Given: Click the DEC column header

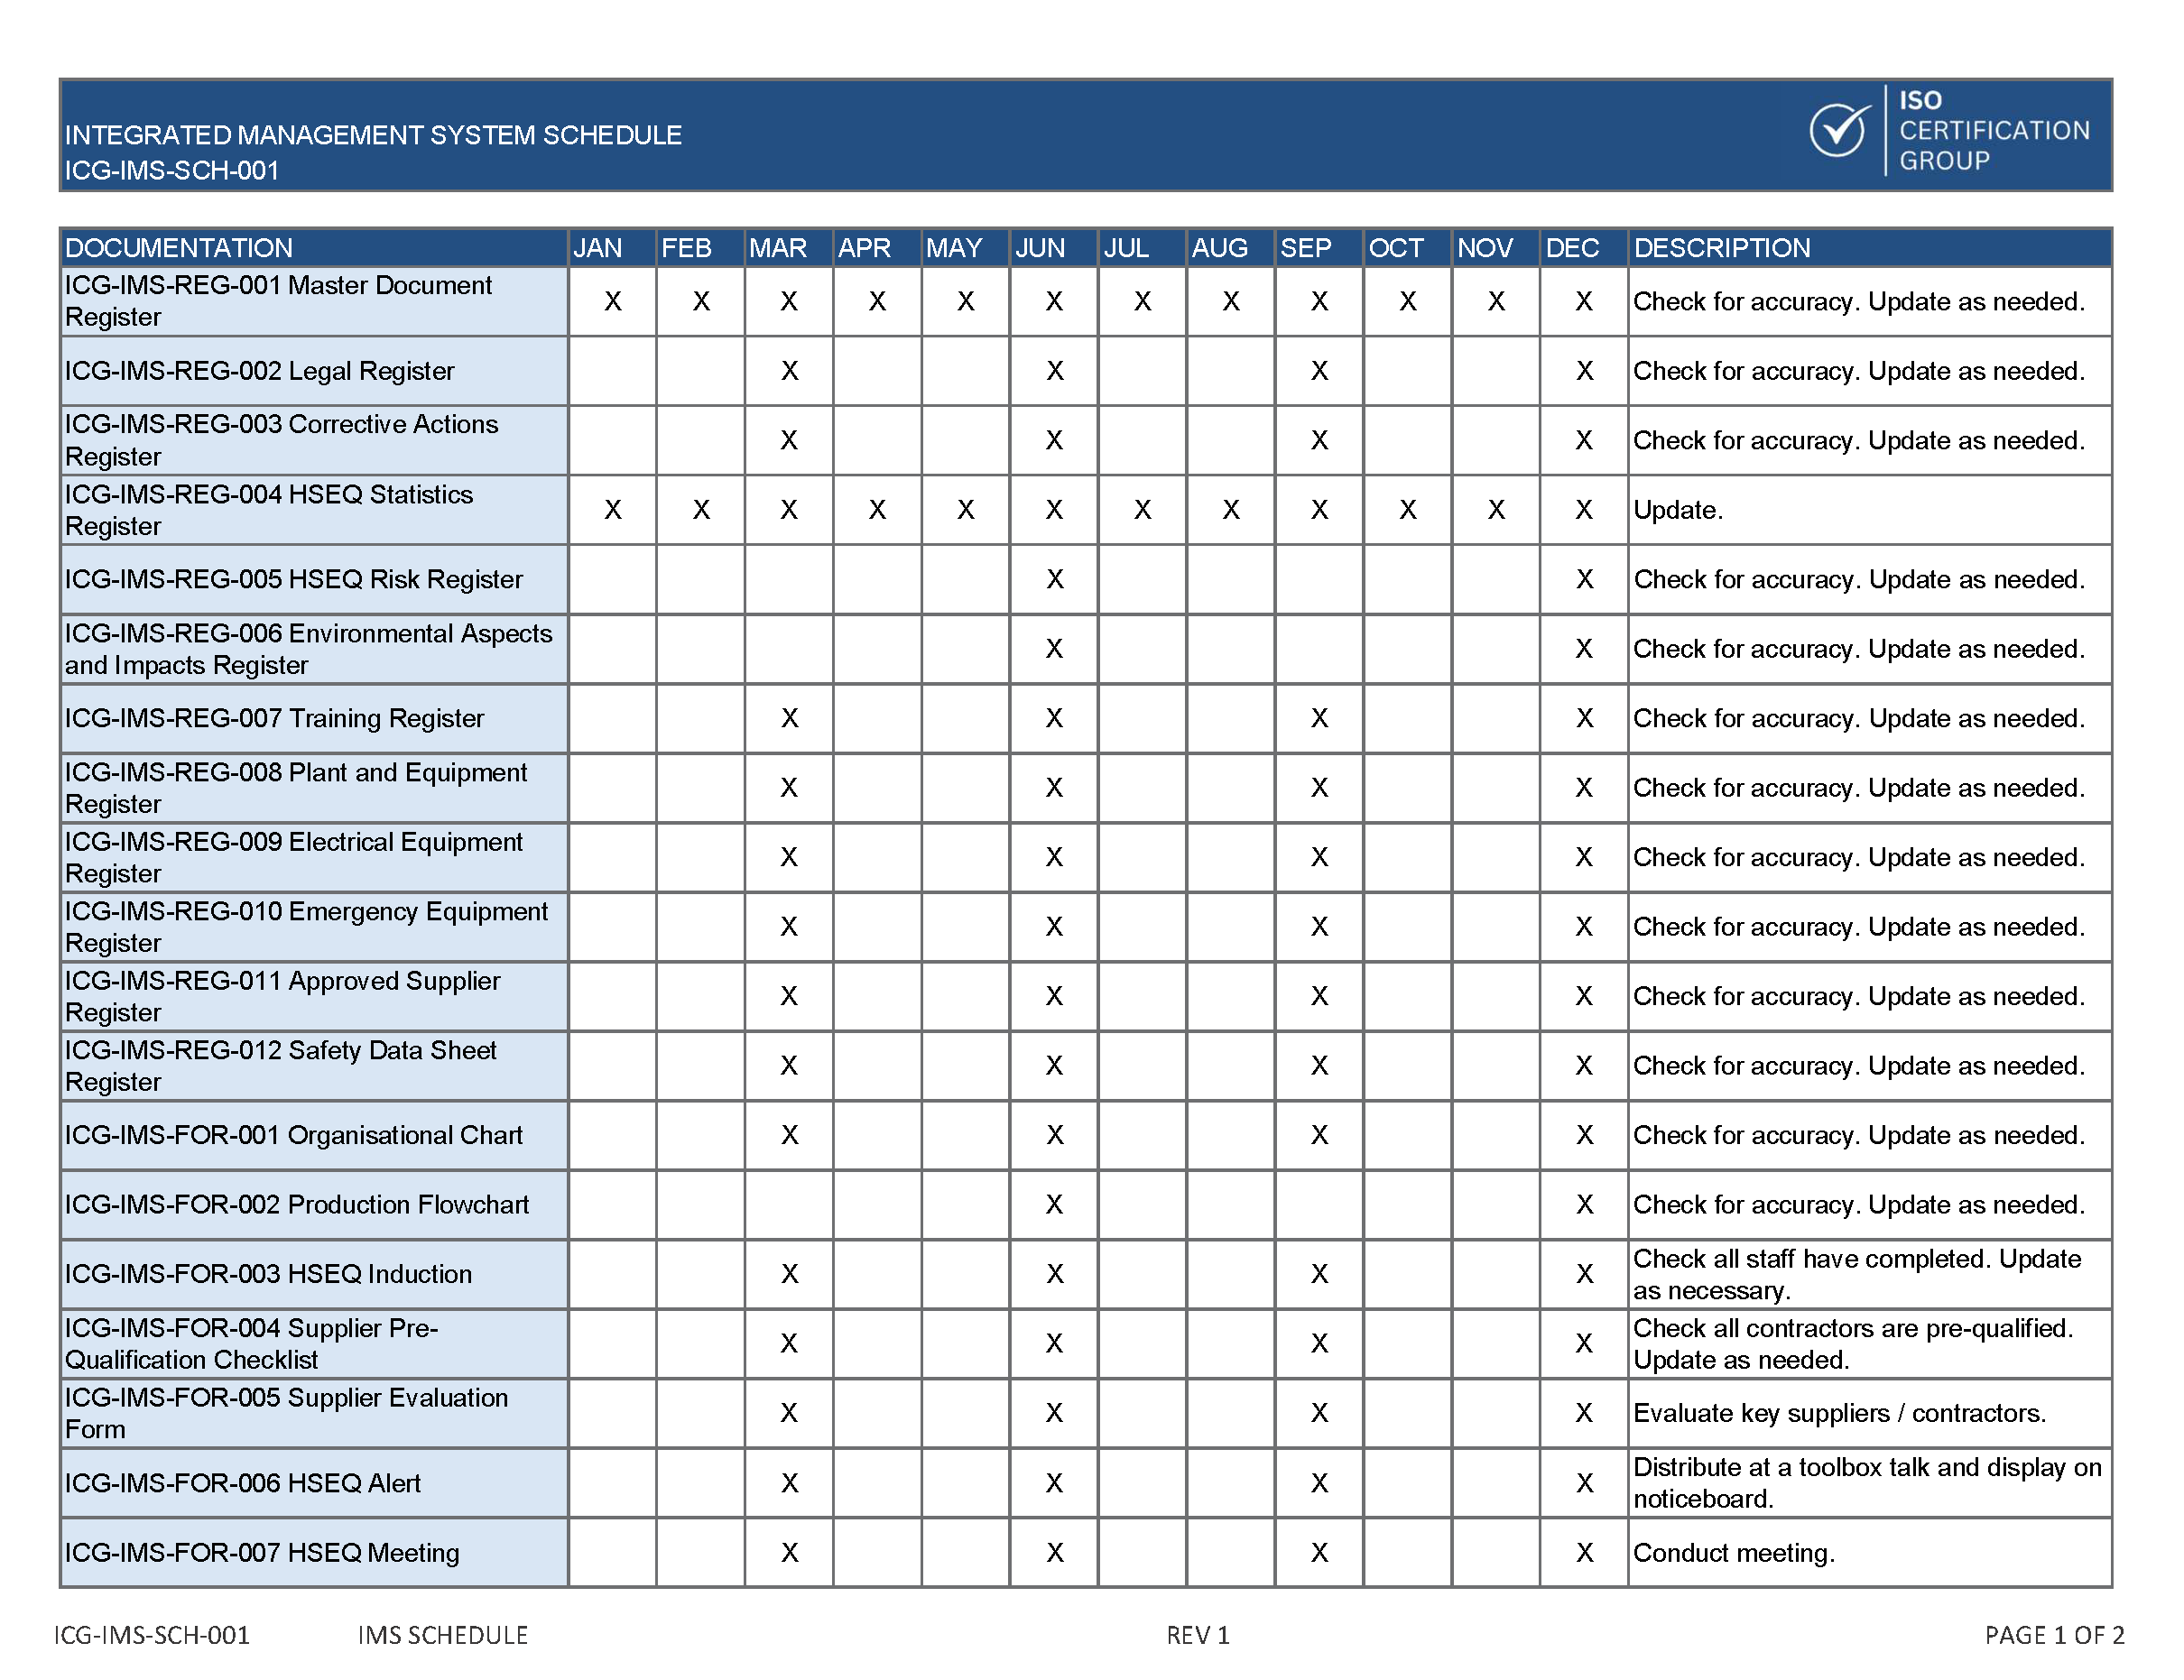Looking at the screenshot, I should [x=1584, y=247].
